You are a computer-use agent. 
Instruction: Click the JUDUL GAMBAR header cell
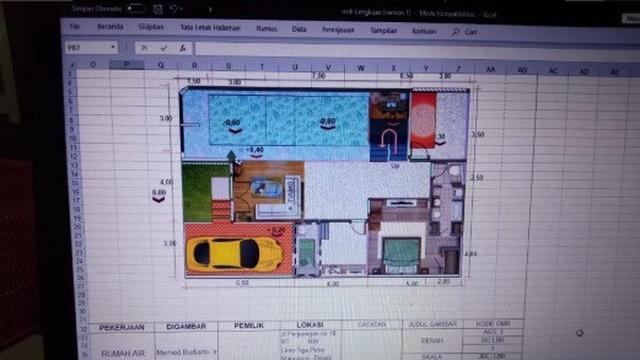[433, 324]
